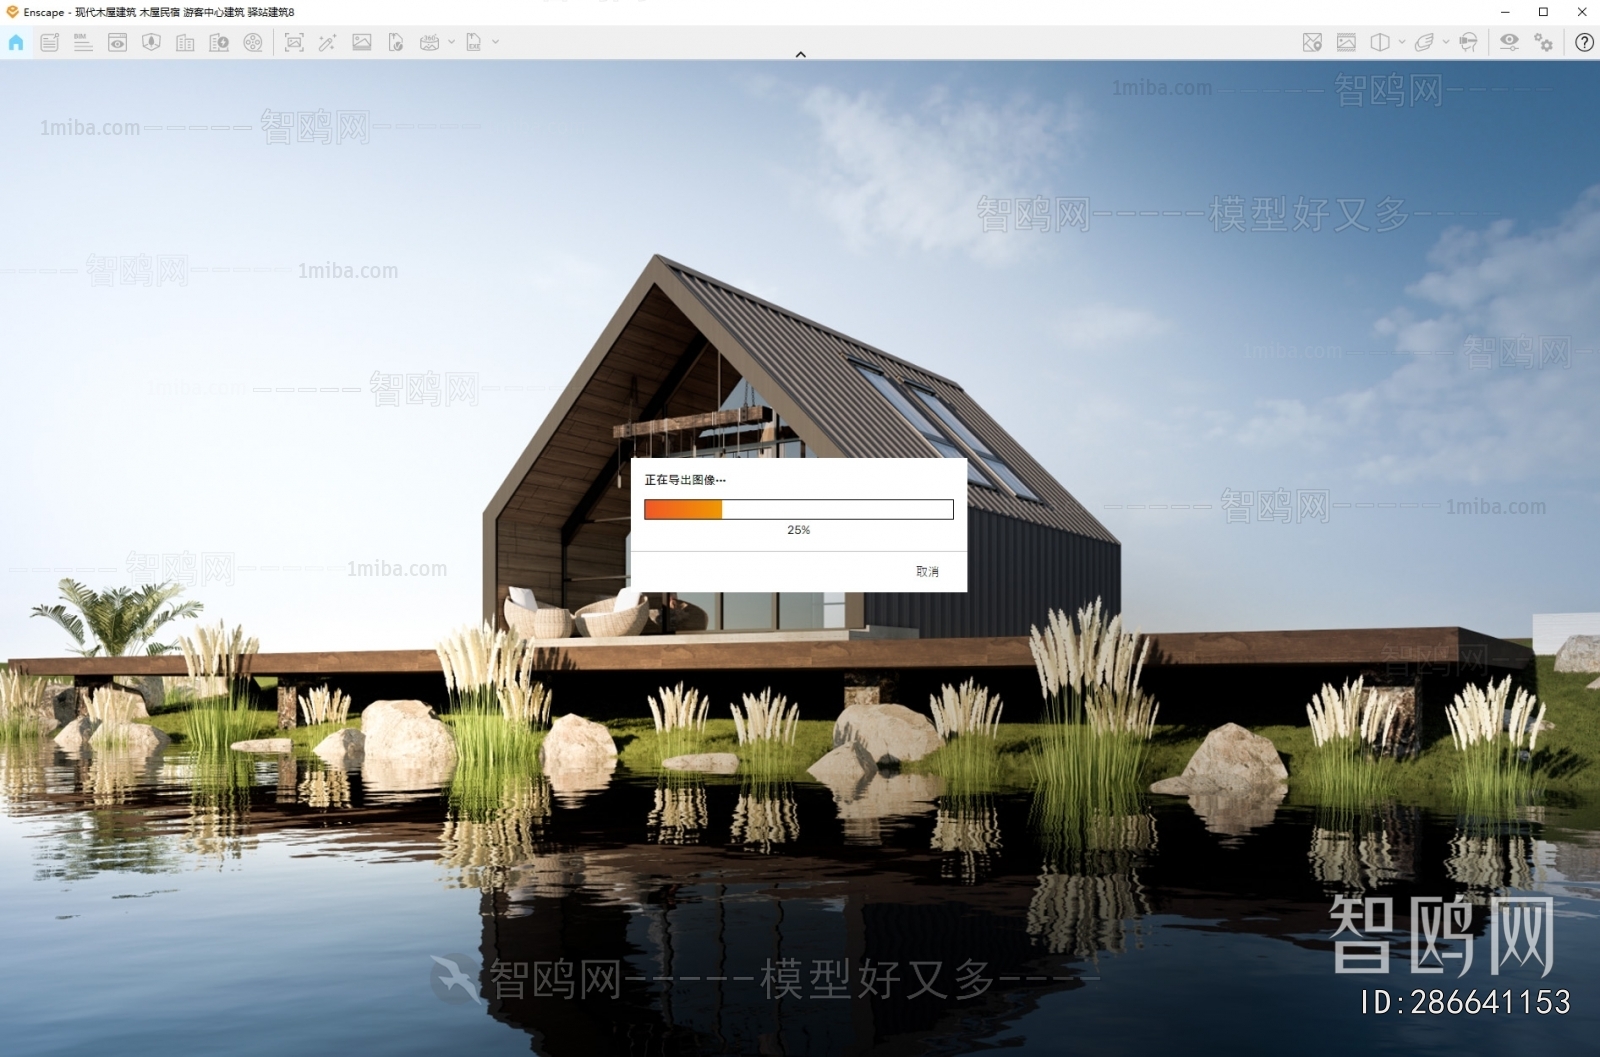This screenshot has width=1600, height=1057.
Task: Open the video editor film reel icon
Action: (x=253, y=42)
